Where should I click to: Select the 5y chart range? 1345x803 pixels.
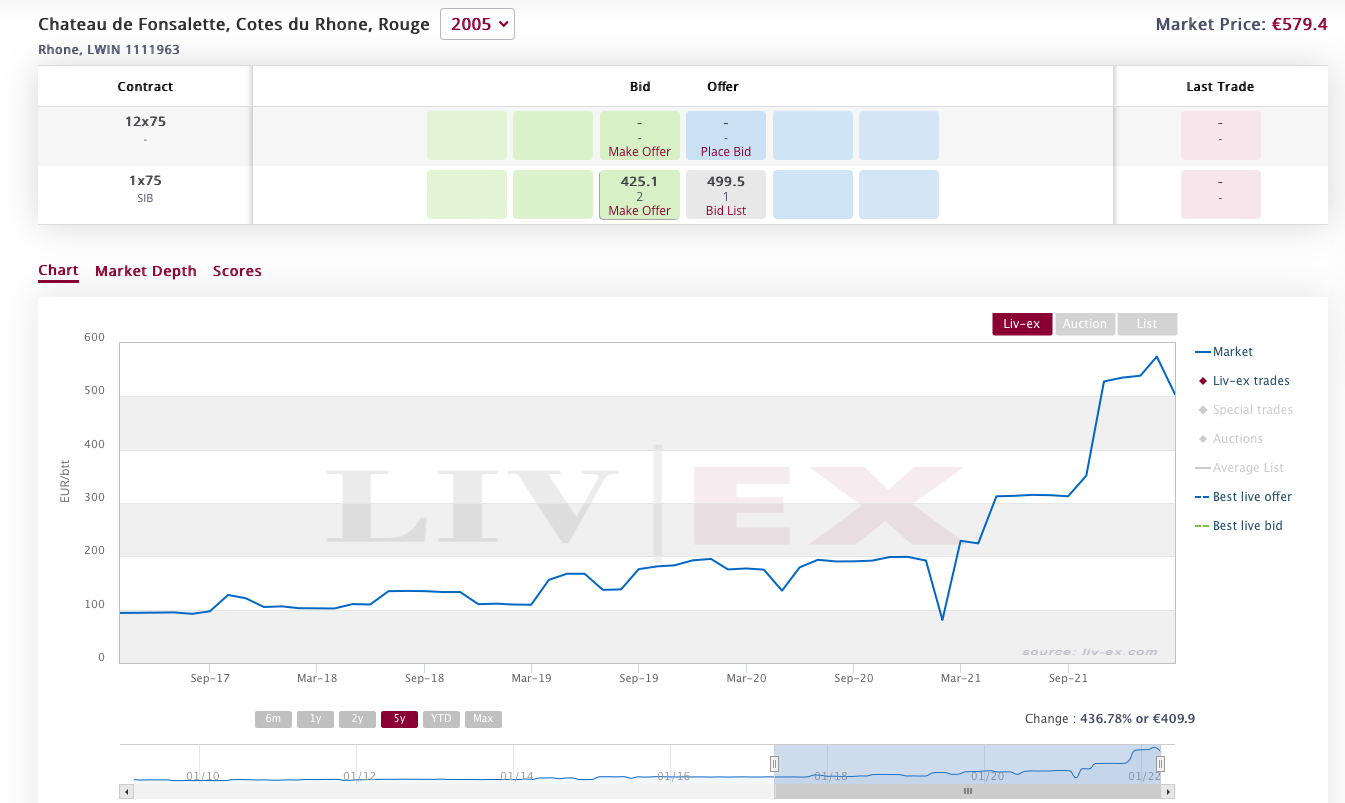(399, 719)
